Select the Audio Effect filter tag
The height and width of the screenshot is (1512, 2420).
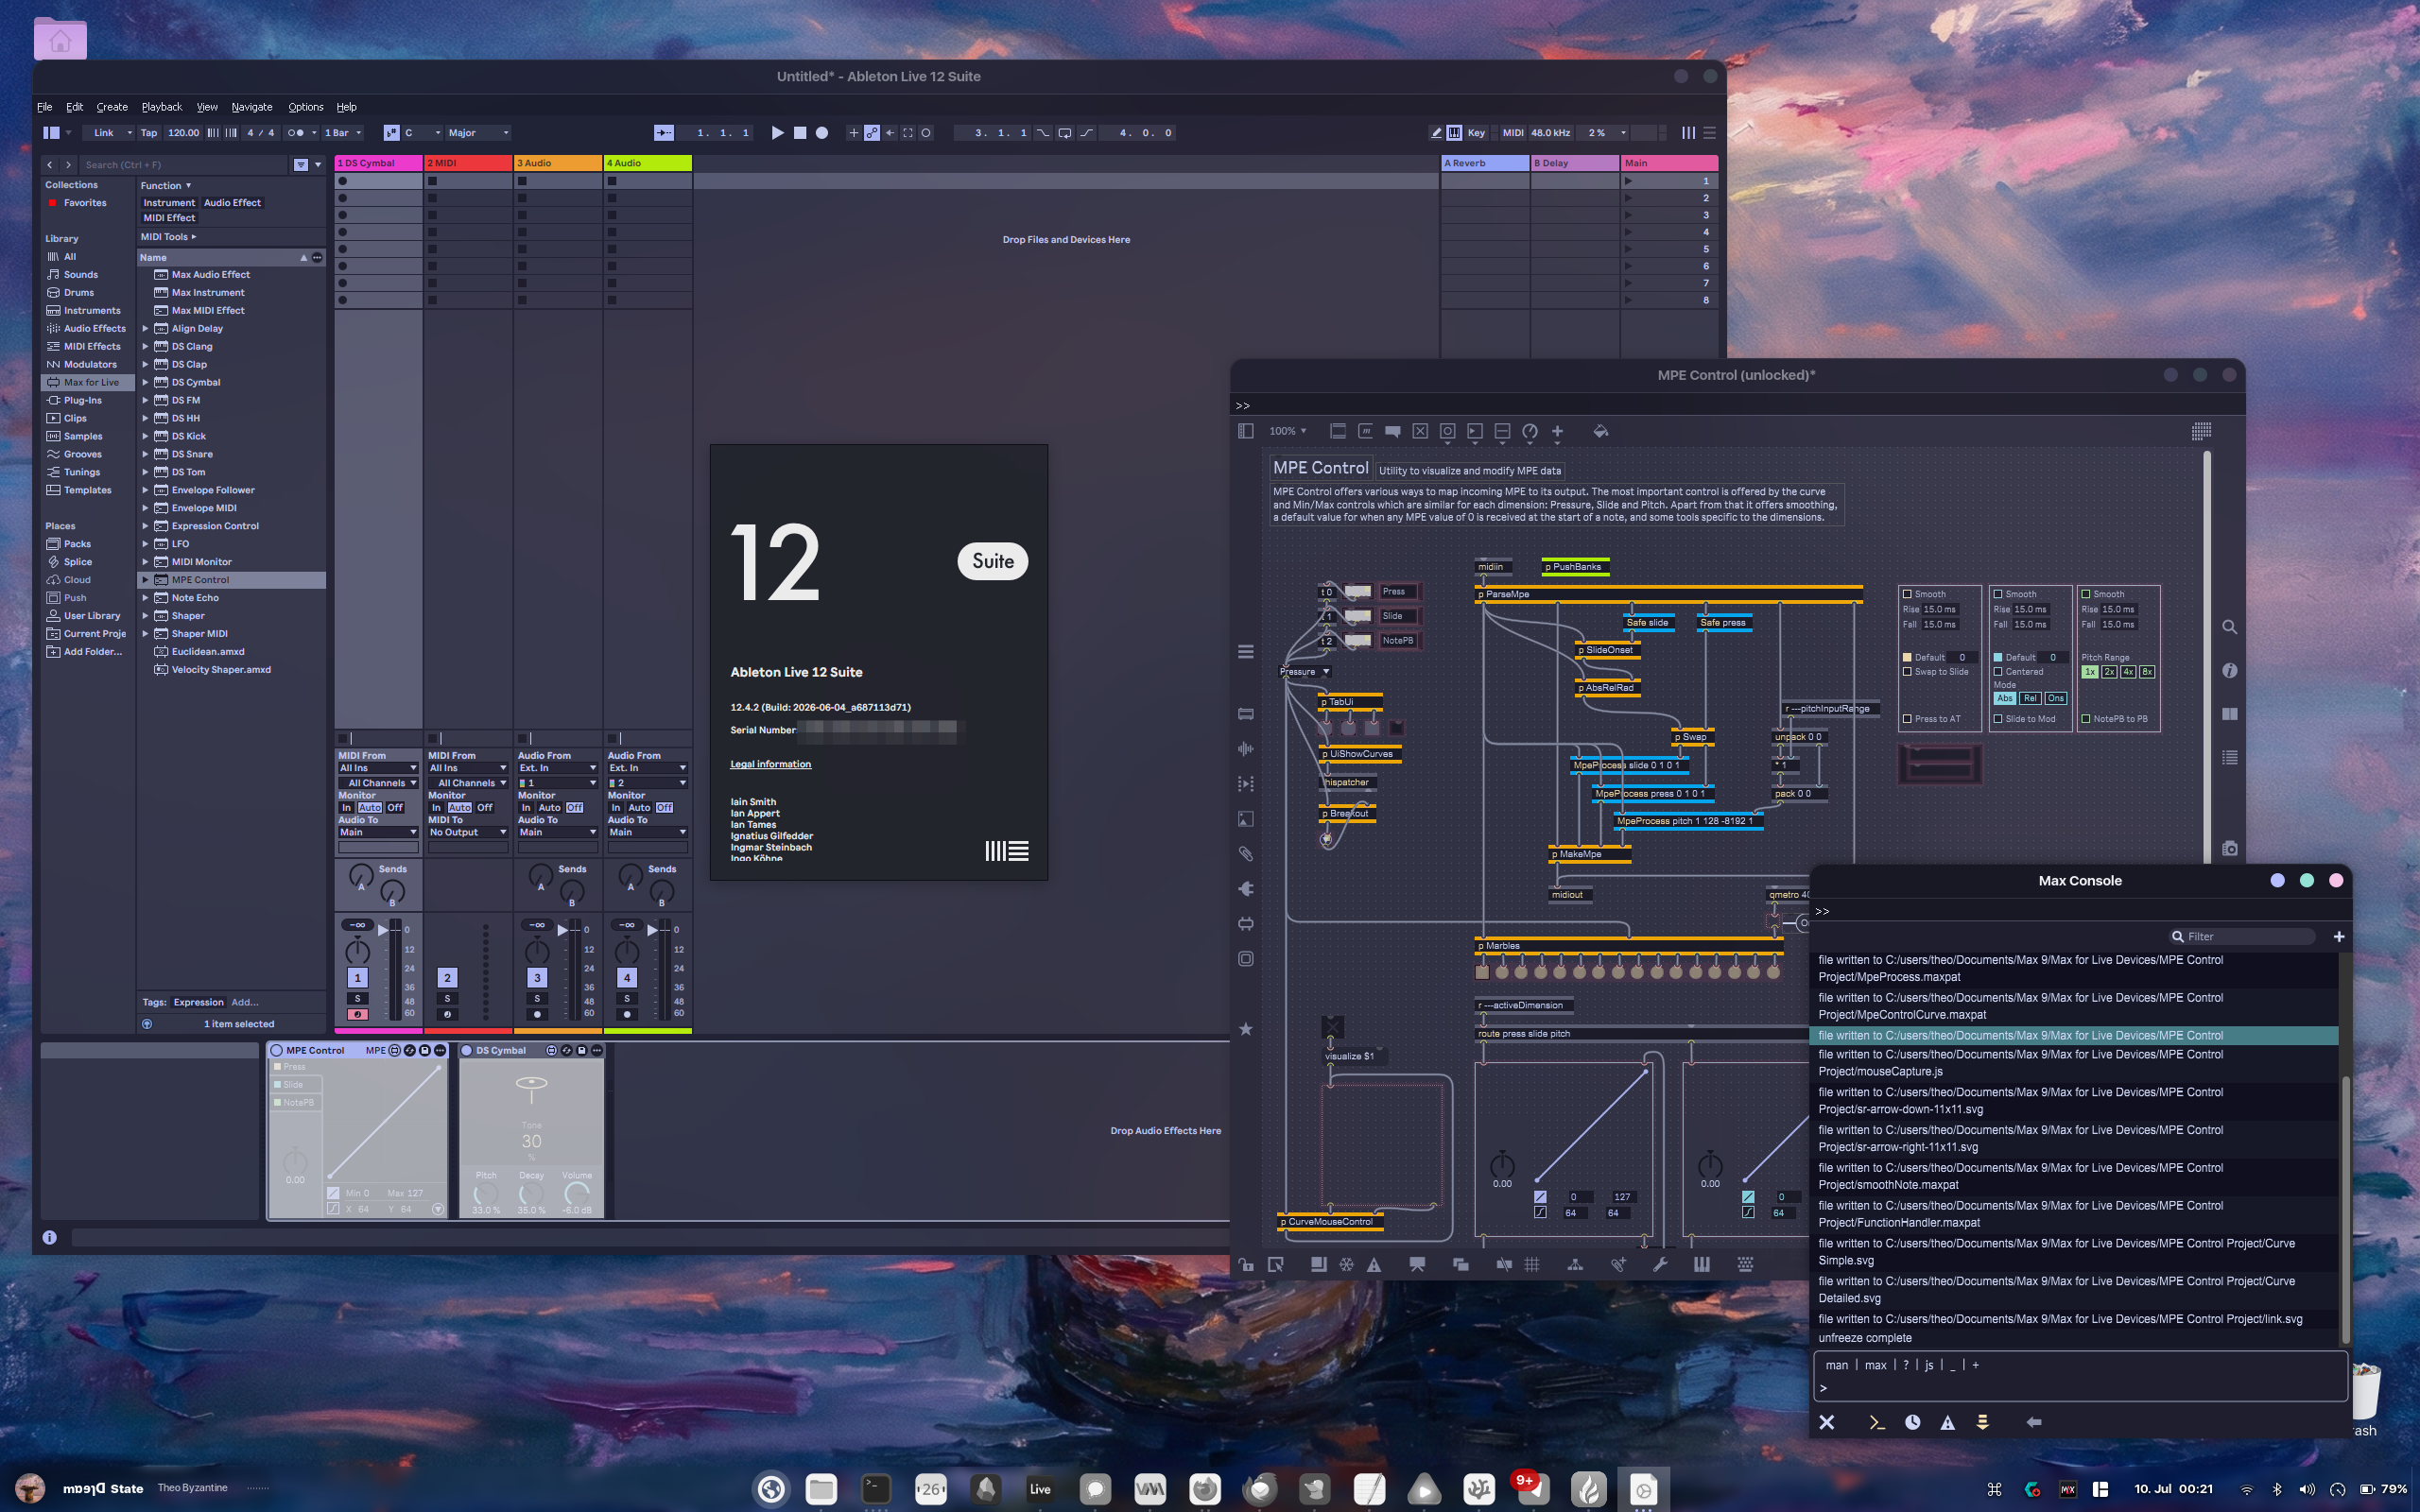click(232, 203)
